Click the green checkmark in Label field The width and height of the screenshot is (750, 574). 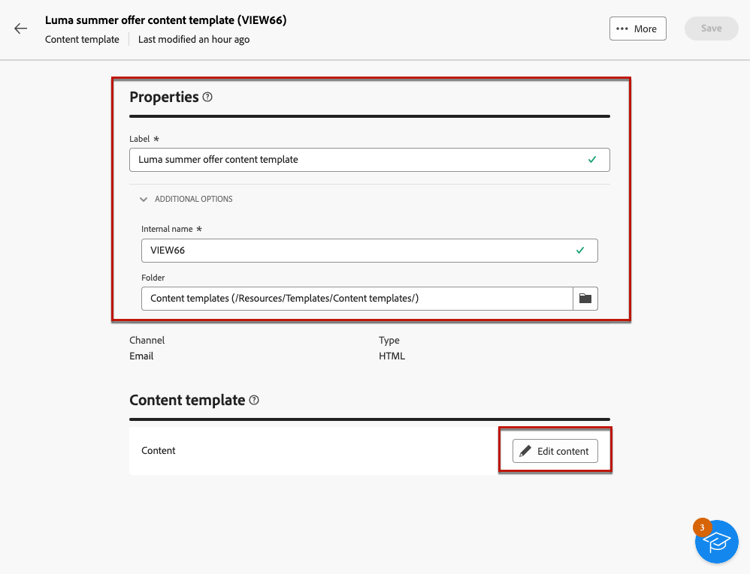592,160
